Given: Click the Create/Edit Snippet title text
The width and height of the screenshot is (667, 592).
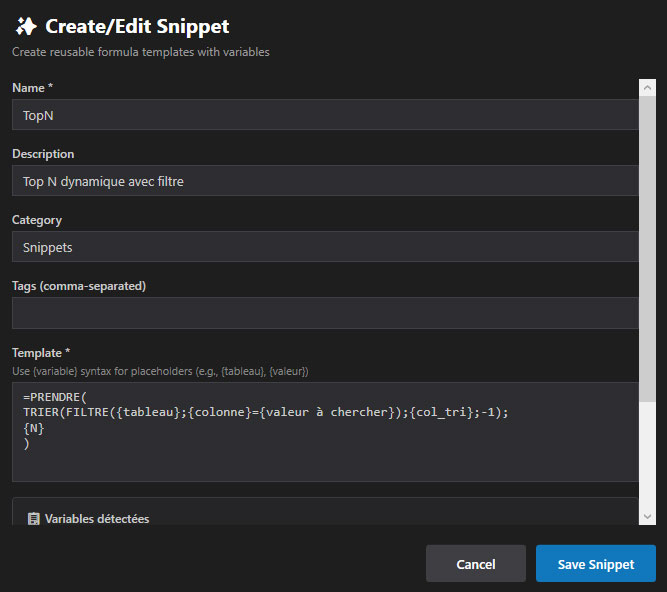Looking at the screenshot, I should pyautogui.click(x=137, y=26).
